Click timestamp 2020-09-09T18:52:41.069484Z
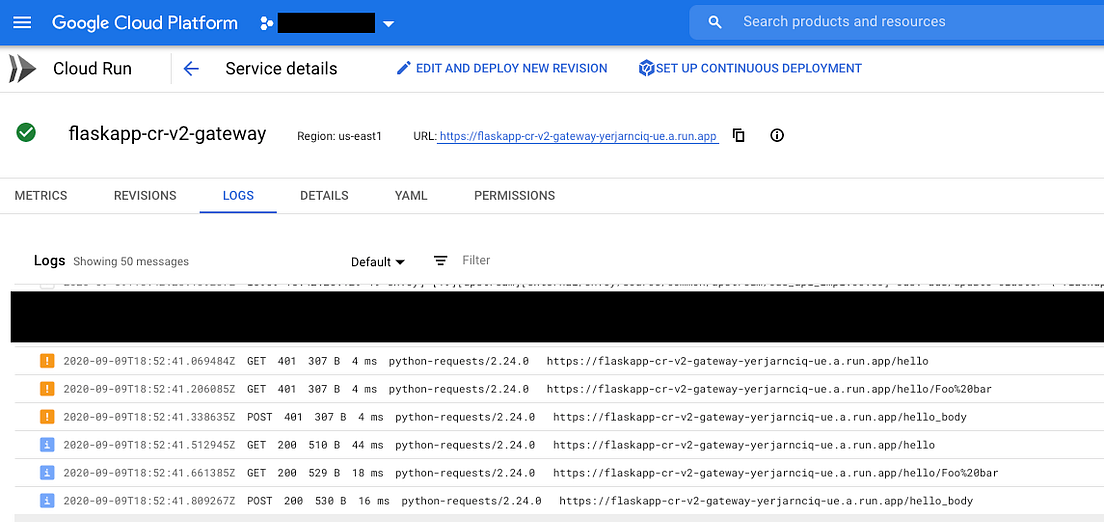The image size is (1104, 522). [149, 361]
